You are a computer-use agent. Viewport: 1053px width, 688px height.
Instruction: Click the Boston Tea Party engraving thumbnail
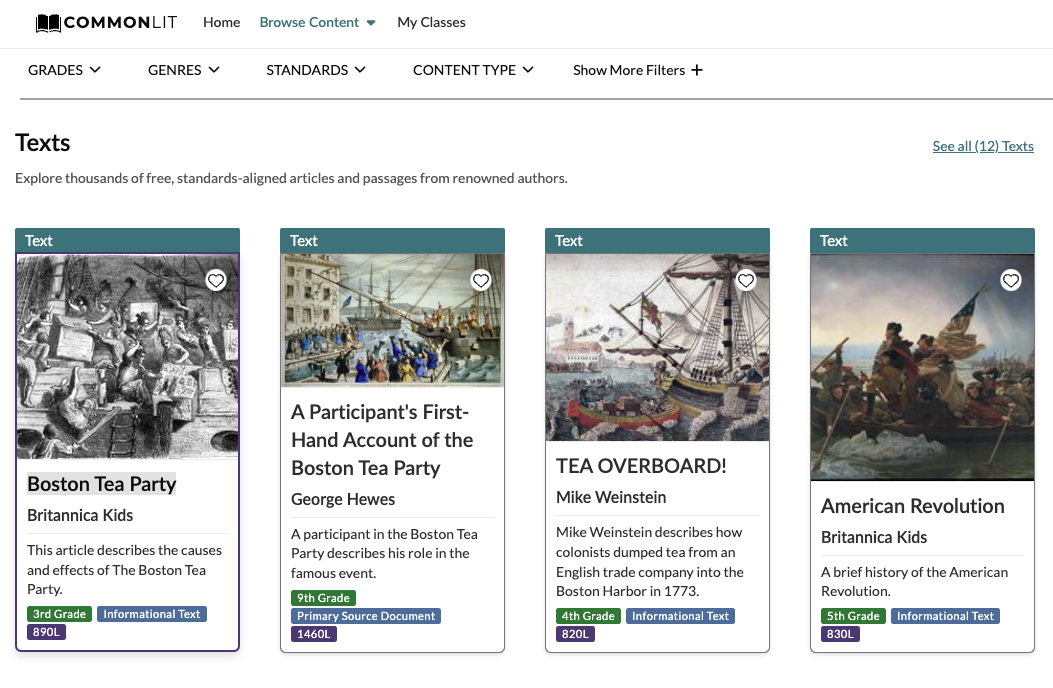[x=128, y=356]
